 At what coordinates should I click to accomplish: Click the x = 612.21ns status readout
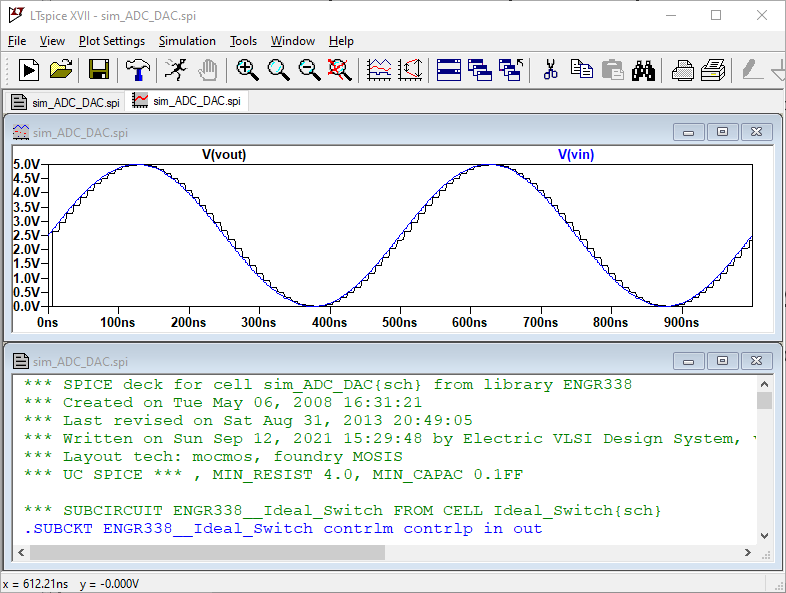(36, 584)
